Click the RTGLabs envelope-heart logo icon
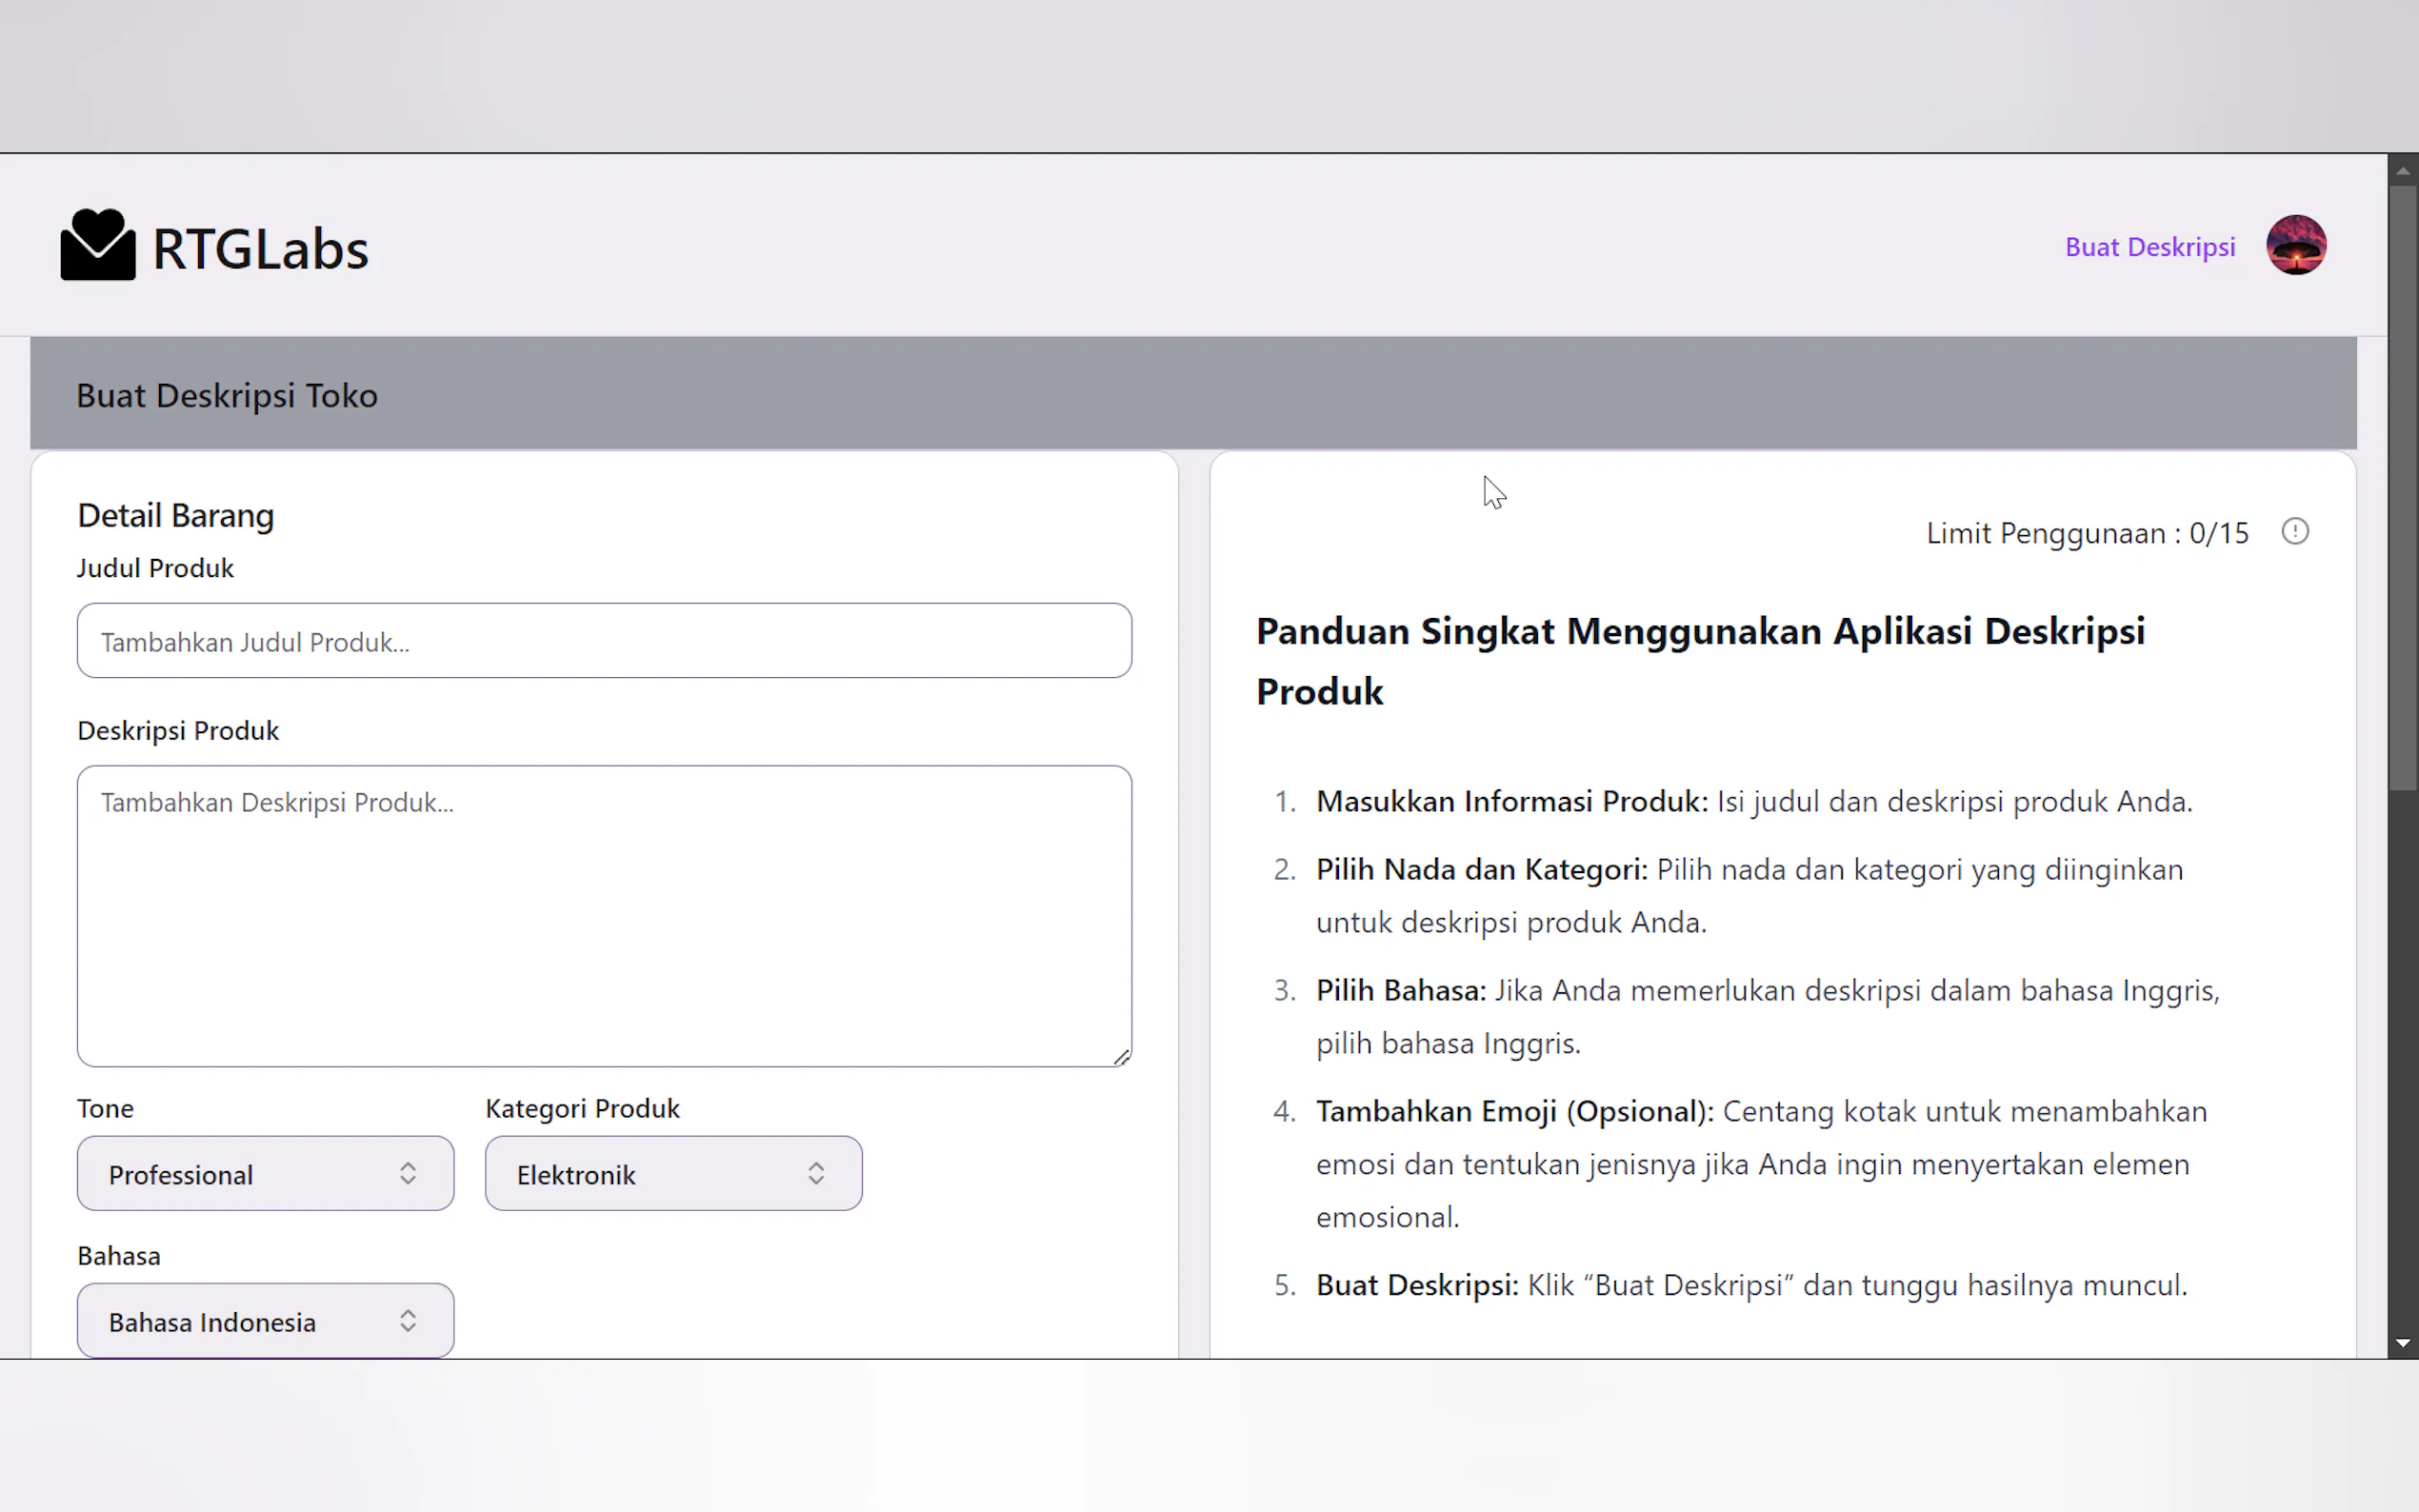 (97, 246)
